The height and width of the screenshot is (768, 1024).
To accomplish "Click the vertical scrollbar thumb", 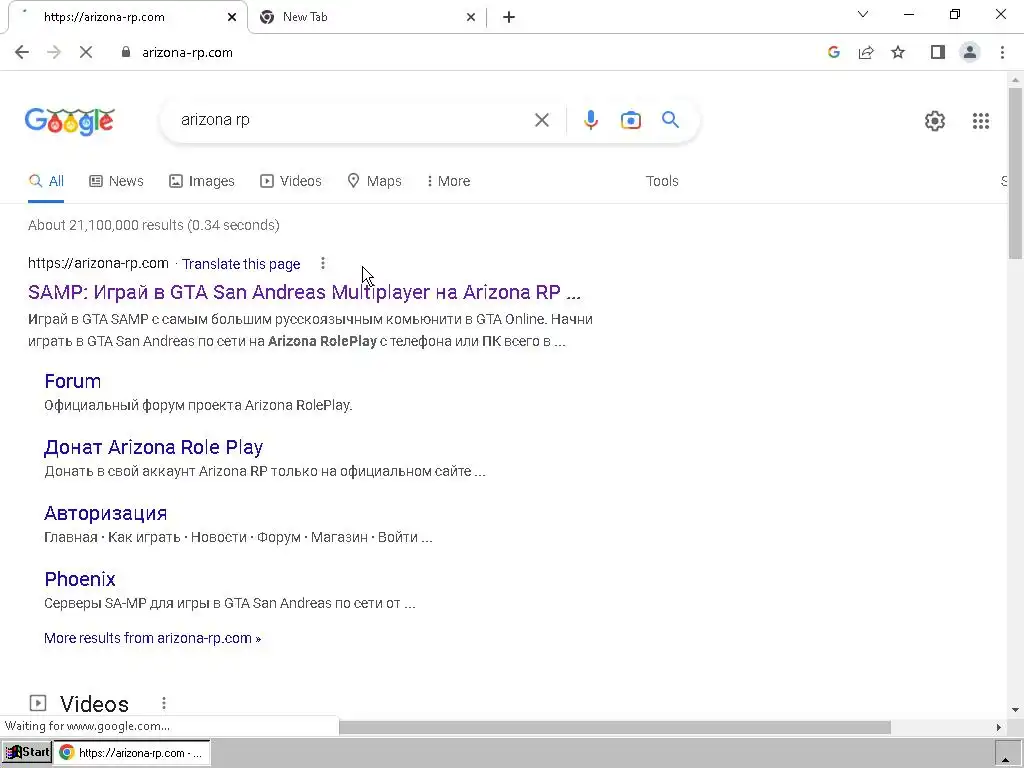I will [x=1015, y=173].
